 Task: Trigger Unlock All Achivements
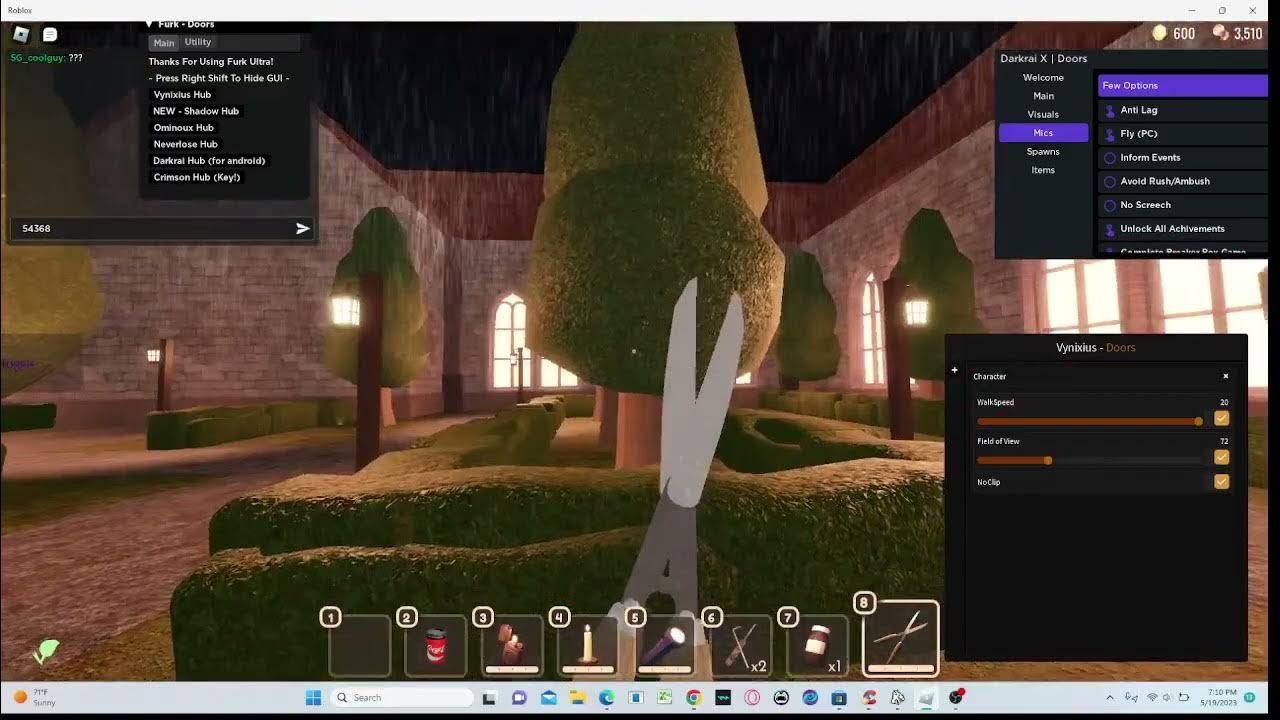1182,229
